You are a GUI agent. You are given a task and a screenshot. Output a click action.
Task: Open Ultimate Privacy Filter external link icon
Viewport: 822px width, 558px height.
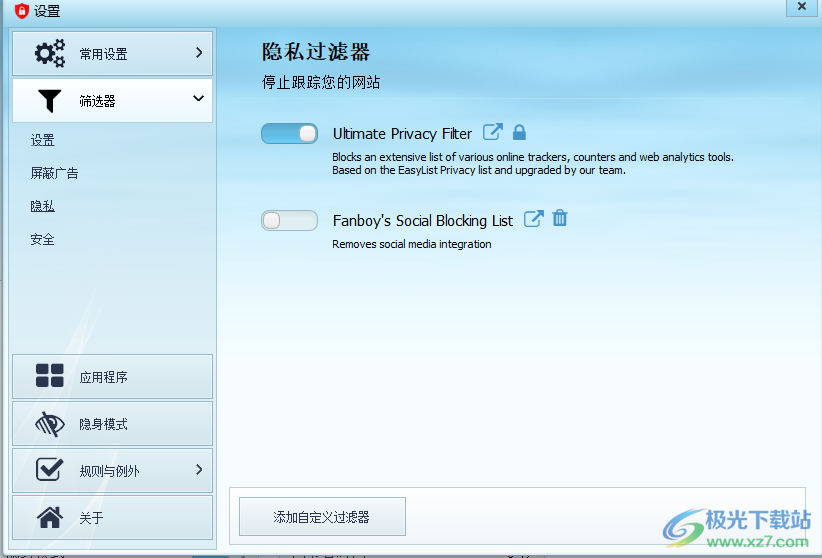pyautogui.click(x=493, y=132)
